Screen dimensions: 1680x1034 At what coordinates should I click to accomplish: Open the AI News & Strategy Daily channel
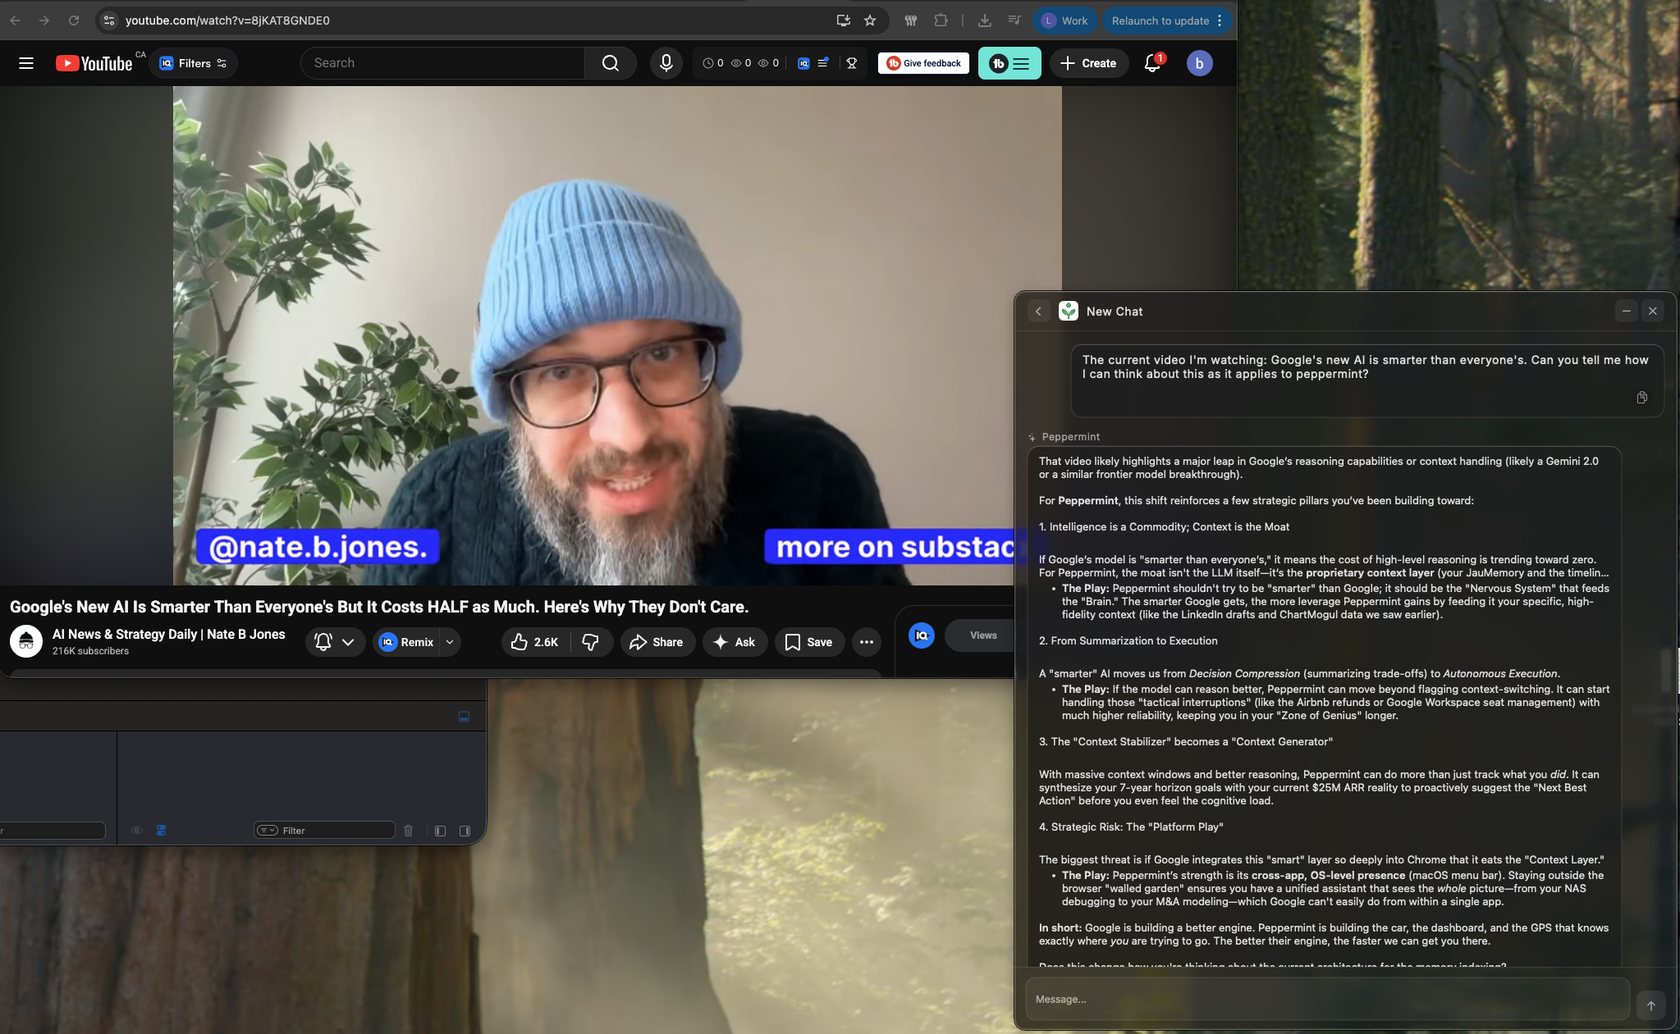tap(168, 634)
